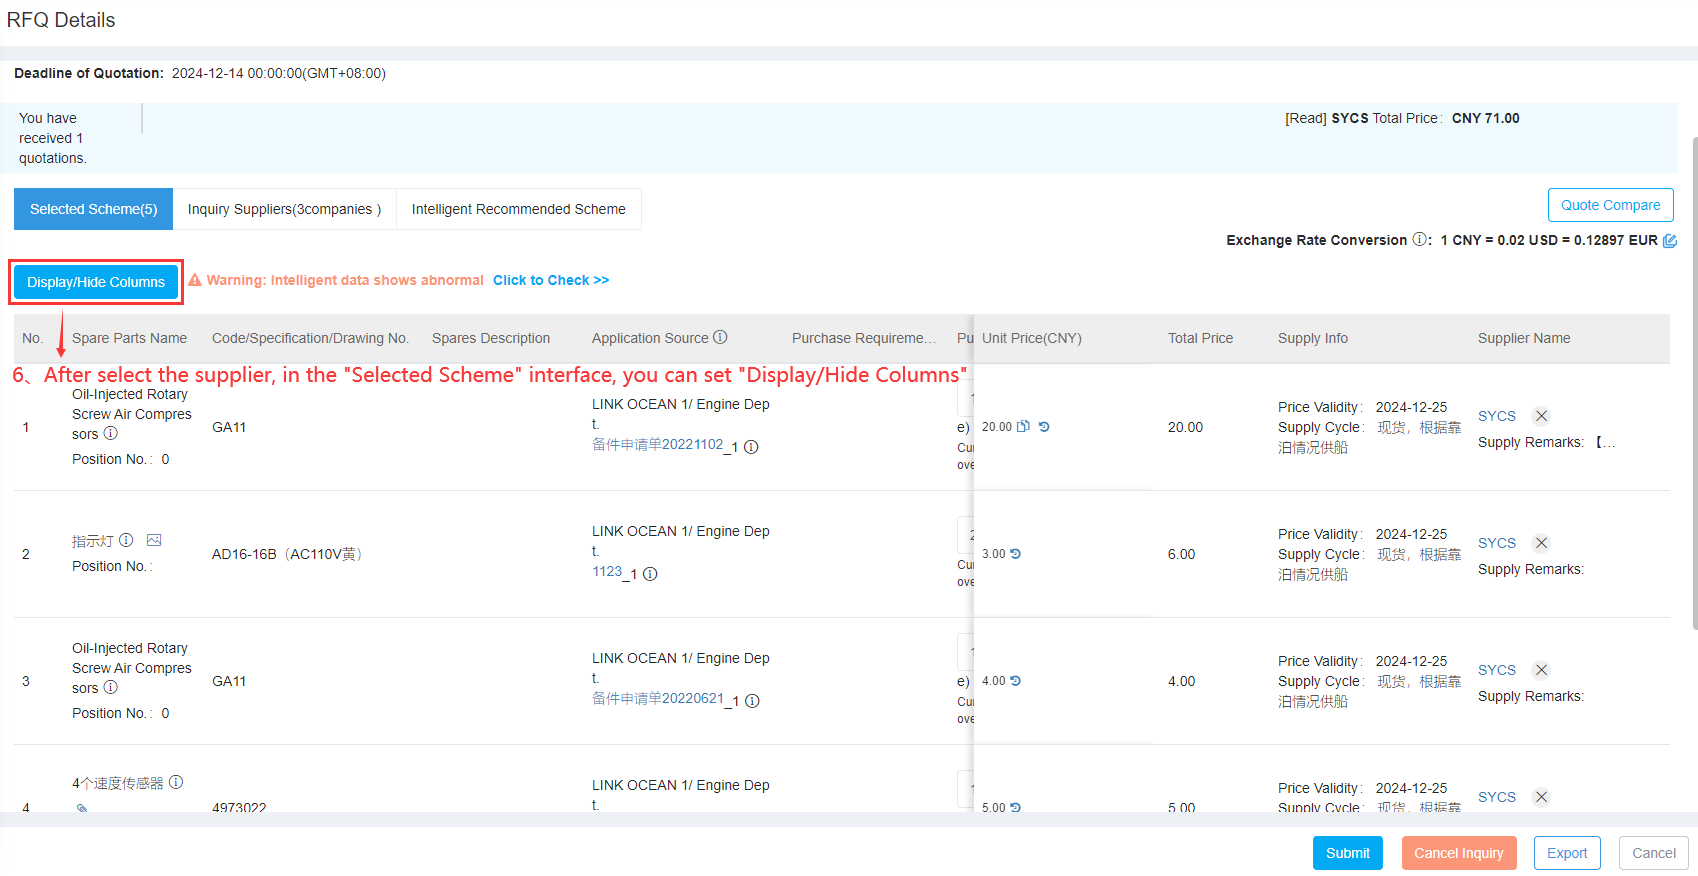
Task: Open Intelligent Recommended Scheme tab
Action: 518,209
